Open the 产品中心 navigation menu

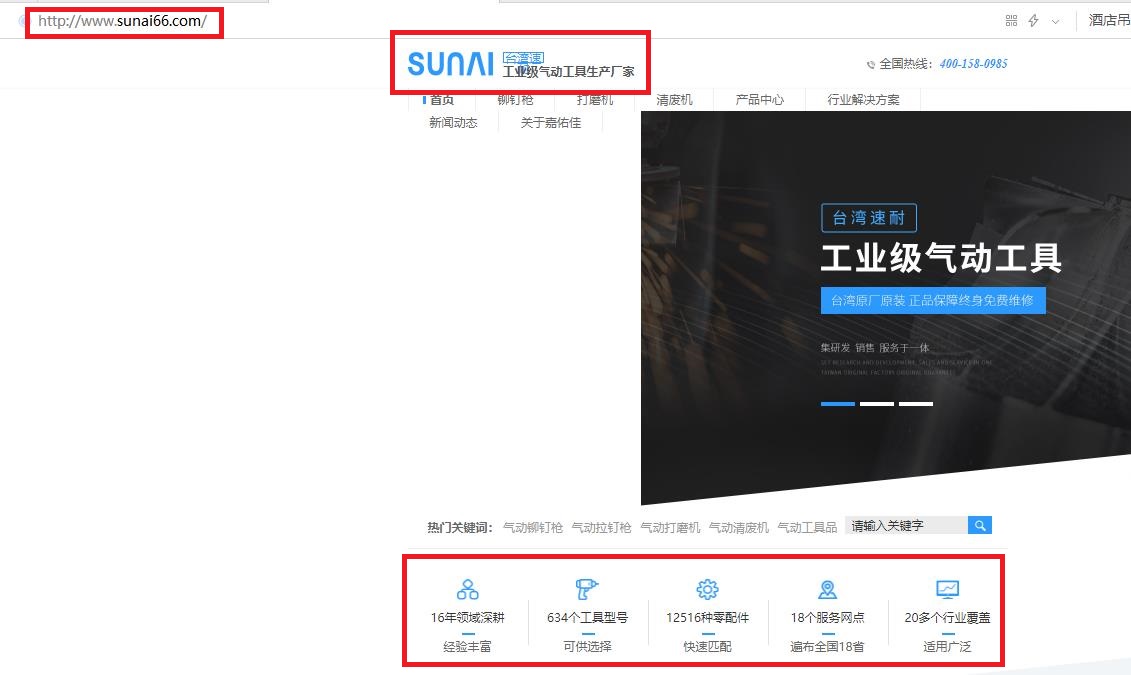(759, 100)
